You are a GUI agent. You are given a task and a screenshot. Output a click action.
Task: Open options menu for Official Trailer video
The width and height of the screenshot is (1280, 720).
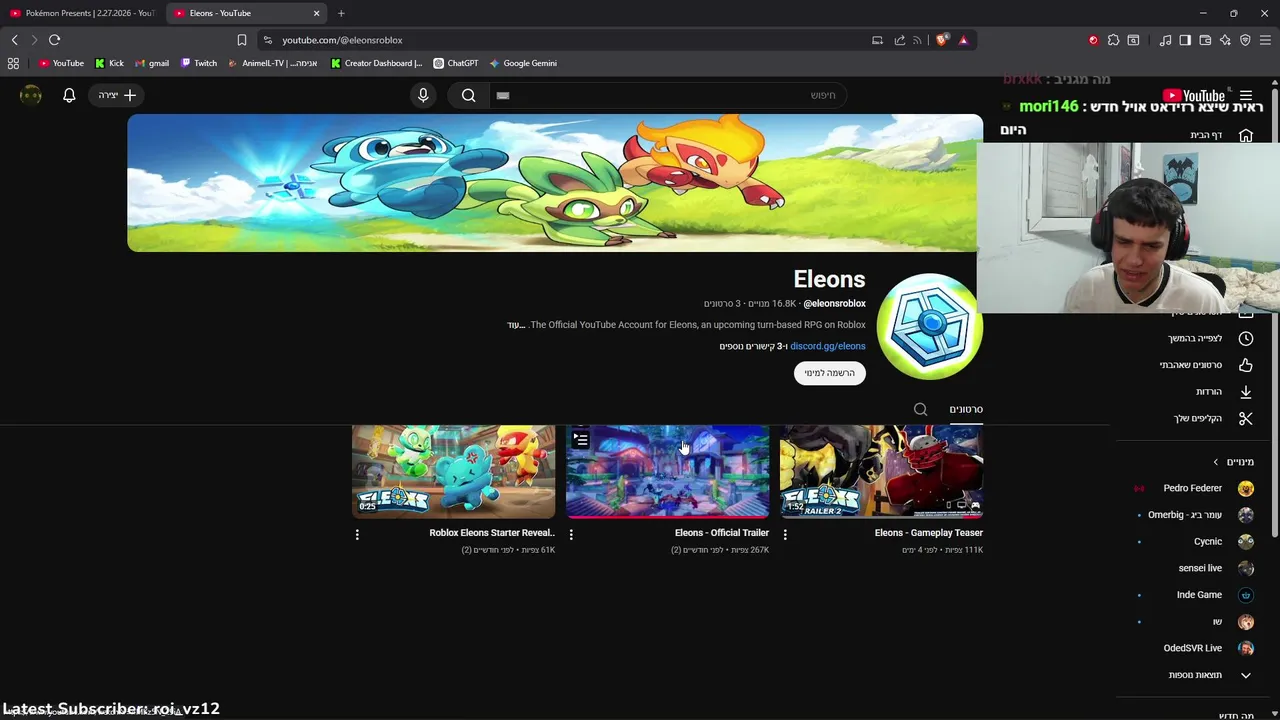click(x=571, y=535)
